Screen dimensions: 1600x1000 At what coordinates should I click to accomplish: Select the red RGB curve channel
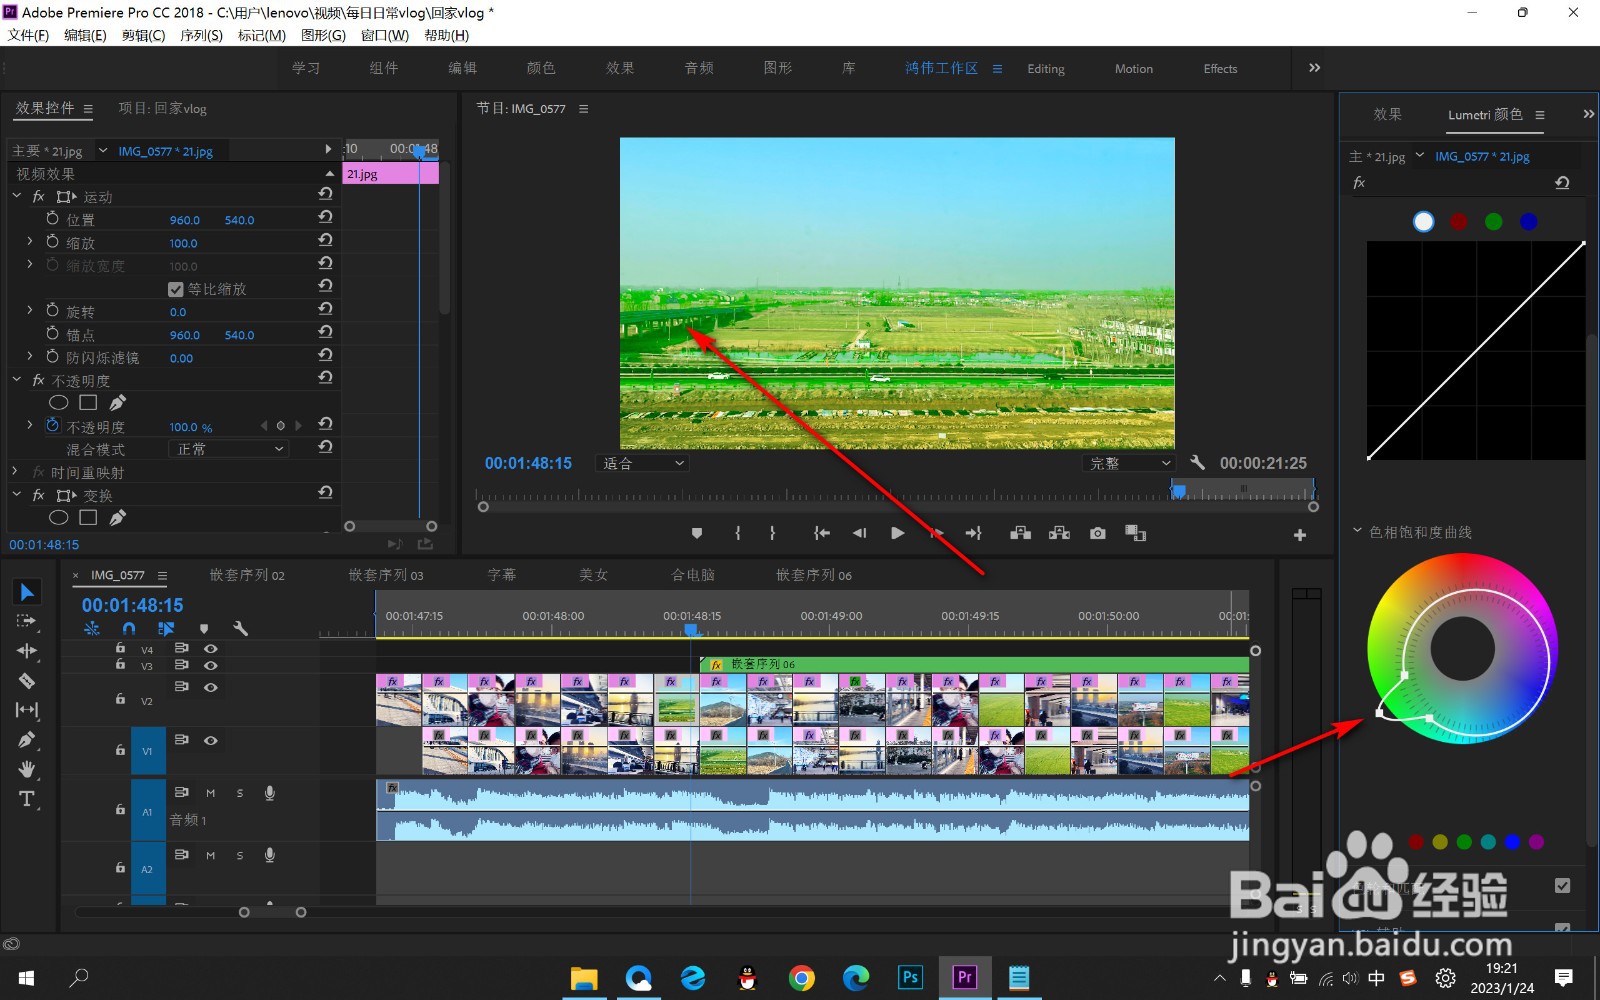1459,222
